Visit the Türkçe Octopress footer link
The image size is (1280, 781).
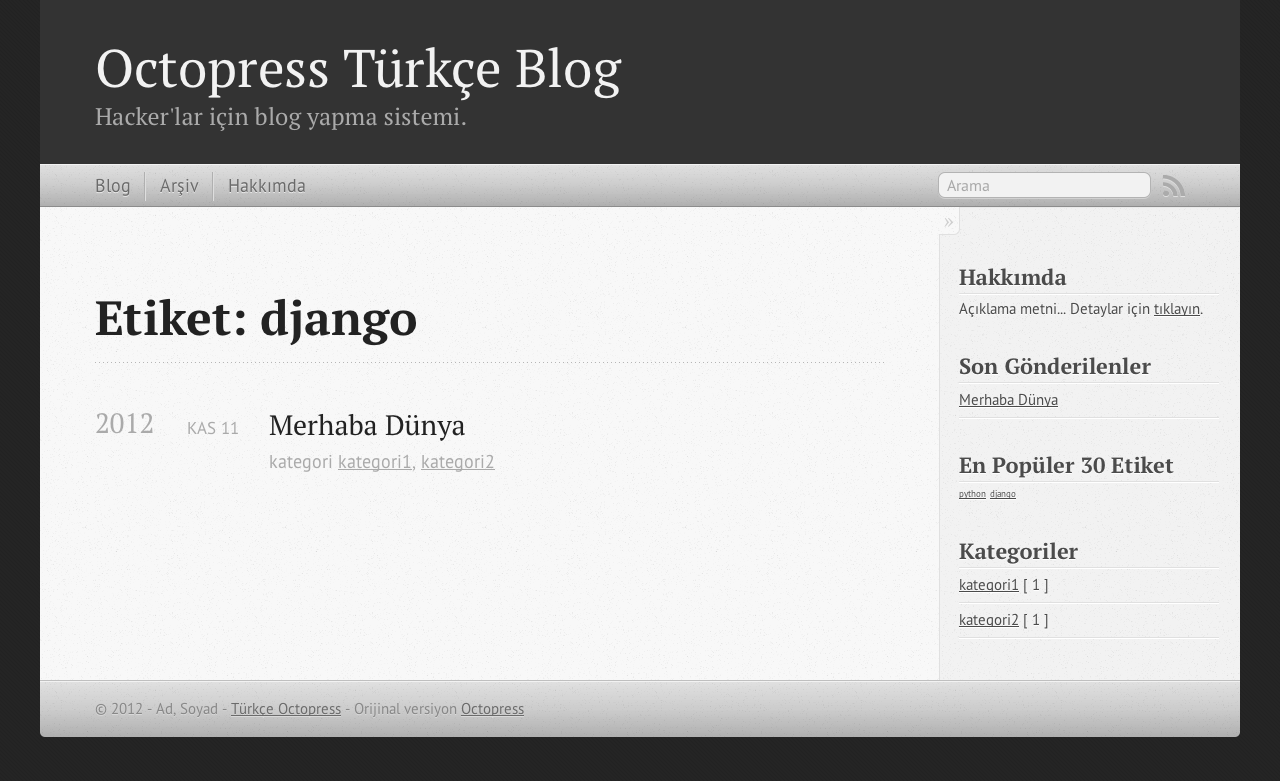click(x=286, y=709)
